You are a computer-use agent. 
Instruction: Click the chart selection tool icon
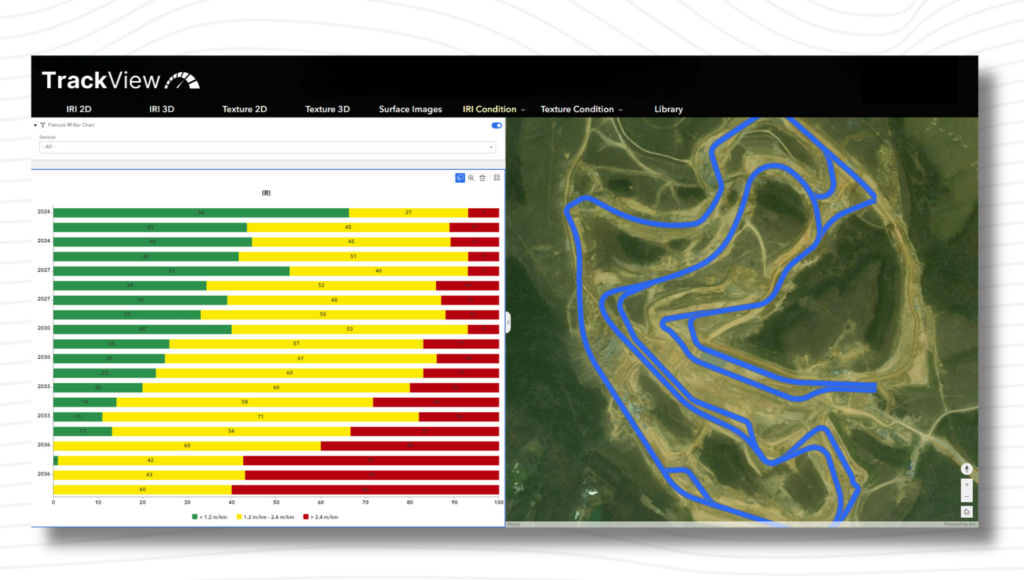pyautogui.click(x=460, y=177)
